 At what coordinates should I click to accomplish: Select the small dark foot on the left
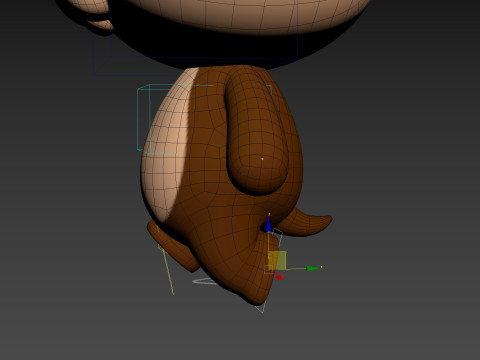[173, 246]
